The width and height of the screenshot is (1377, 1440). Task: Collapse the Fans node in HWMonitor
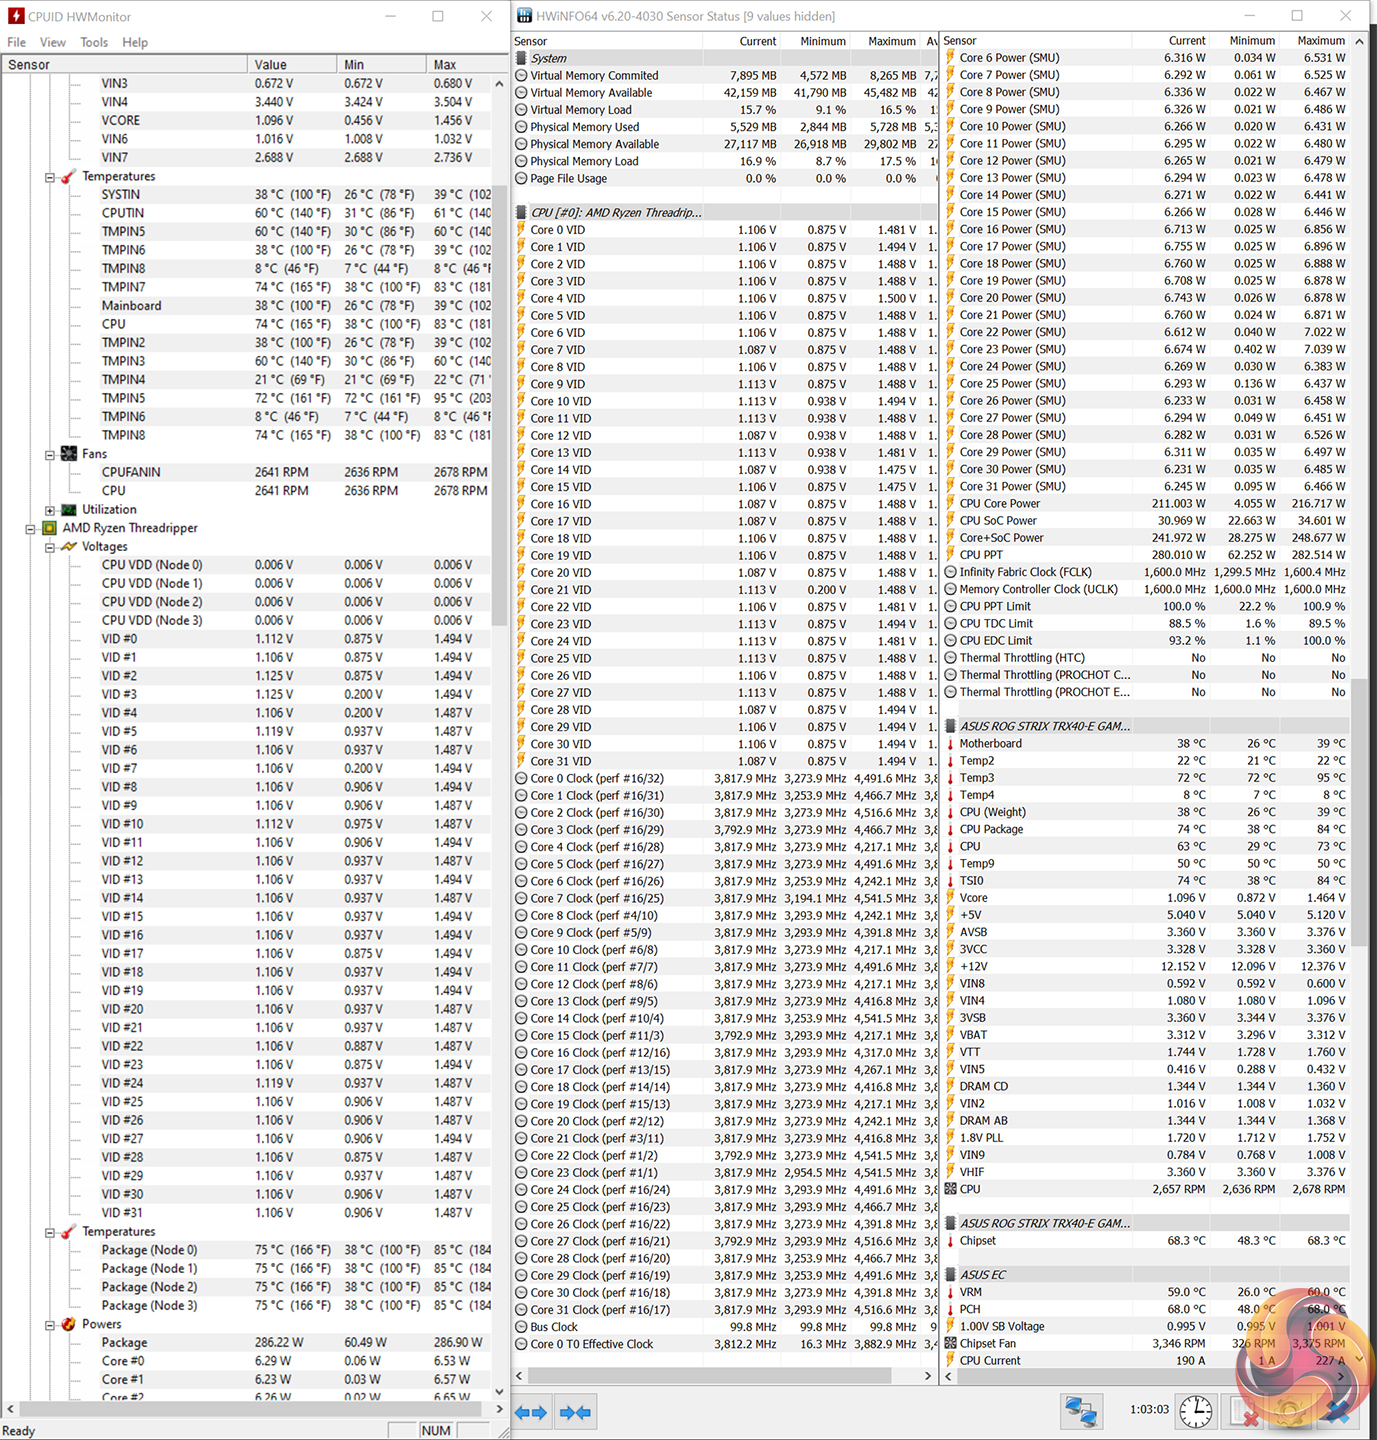tap(49, 454)
